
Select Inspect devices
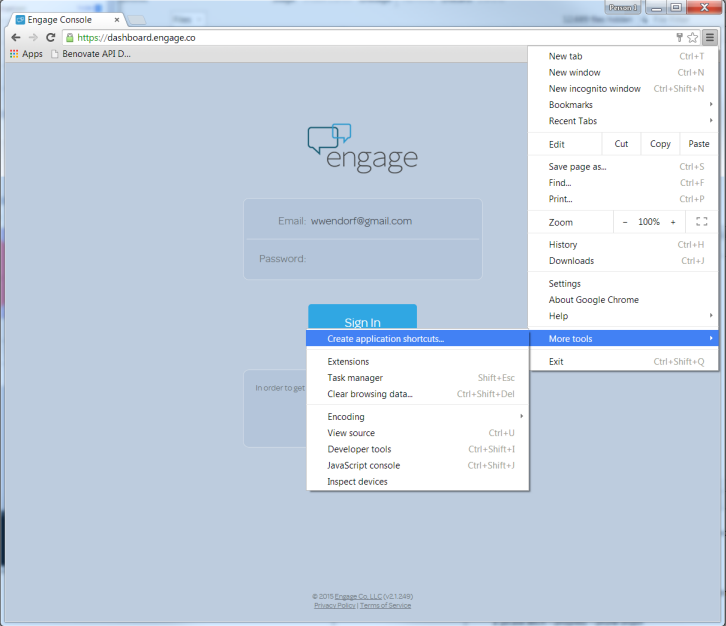pyautogui.click(x=418, y=482)
